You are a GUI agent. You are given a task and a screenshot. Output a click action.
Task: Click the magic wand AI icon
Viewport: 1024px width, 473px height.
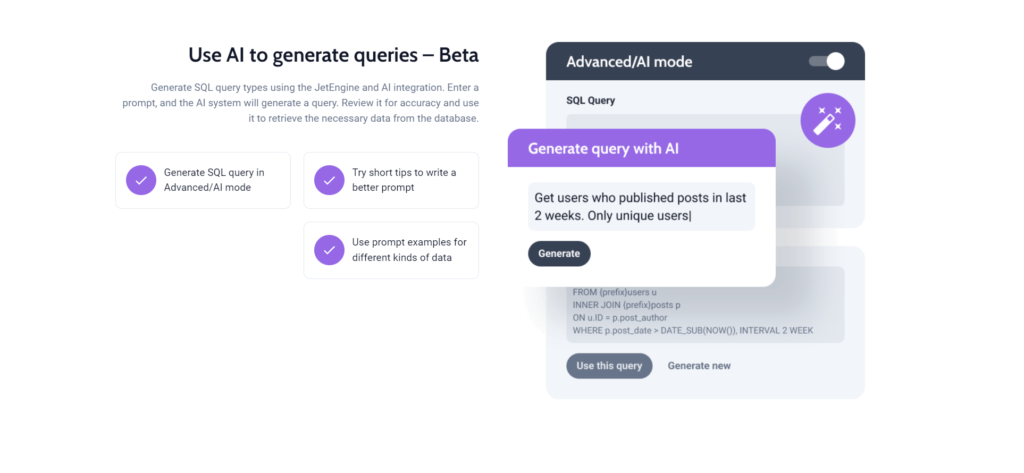coord(827,121)
